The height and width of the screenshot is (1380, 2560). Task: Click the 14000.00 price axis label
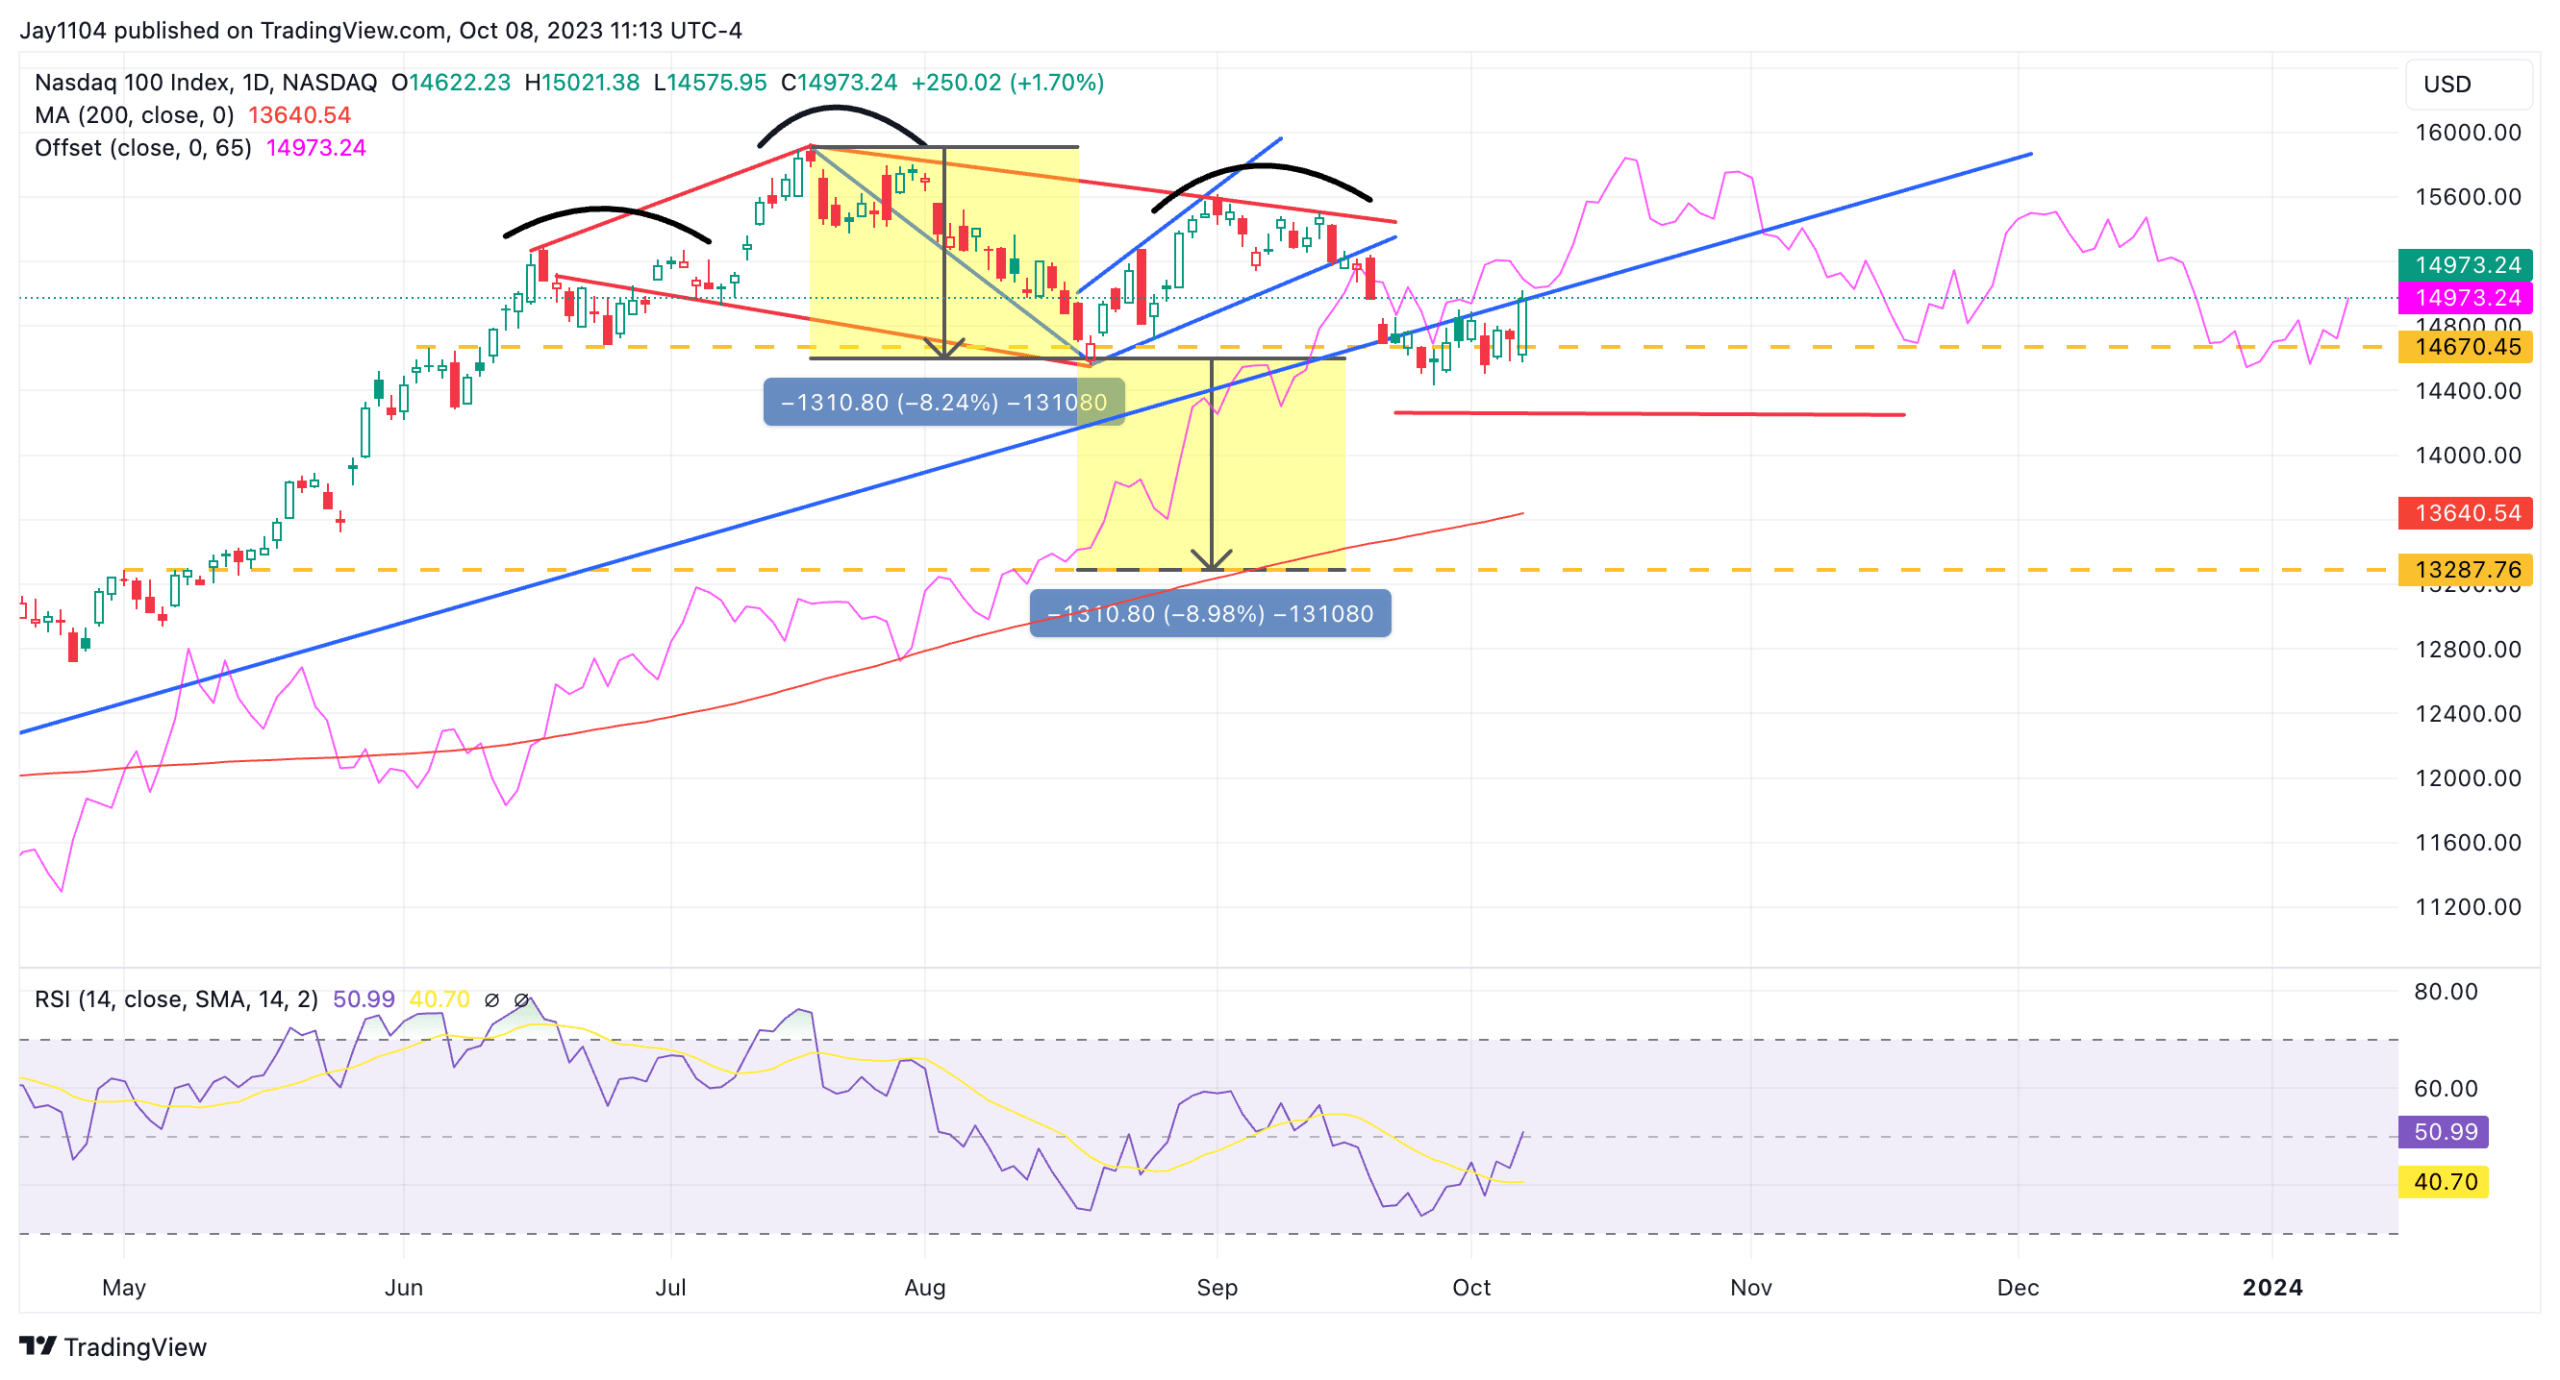pyautogui.click(x=2467, y=455)
